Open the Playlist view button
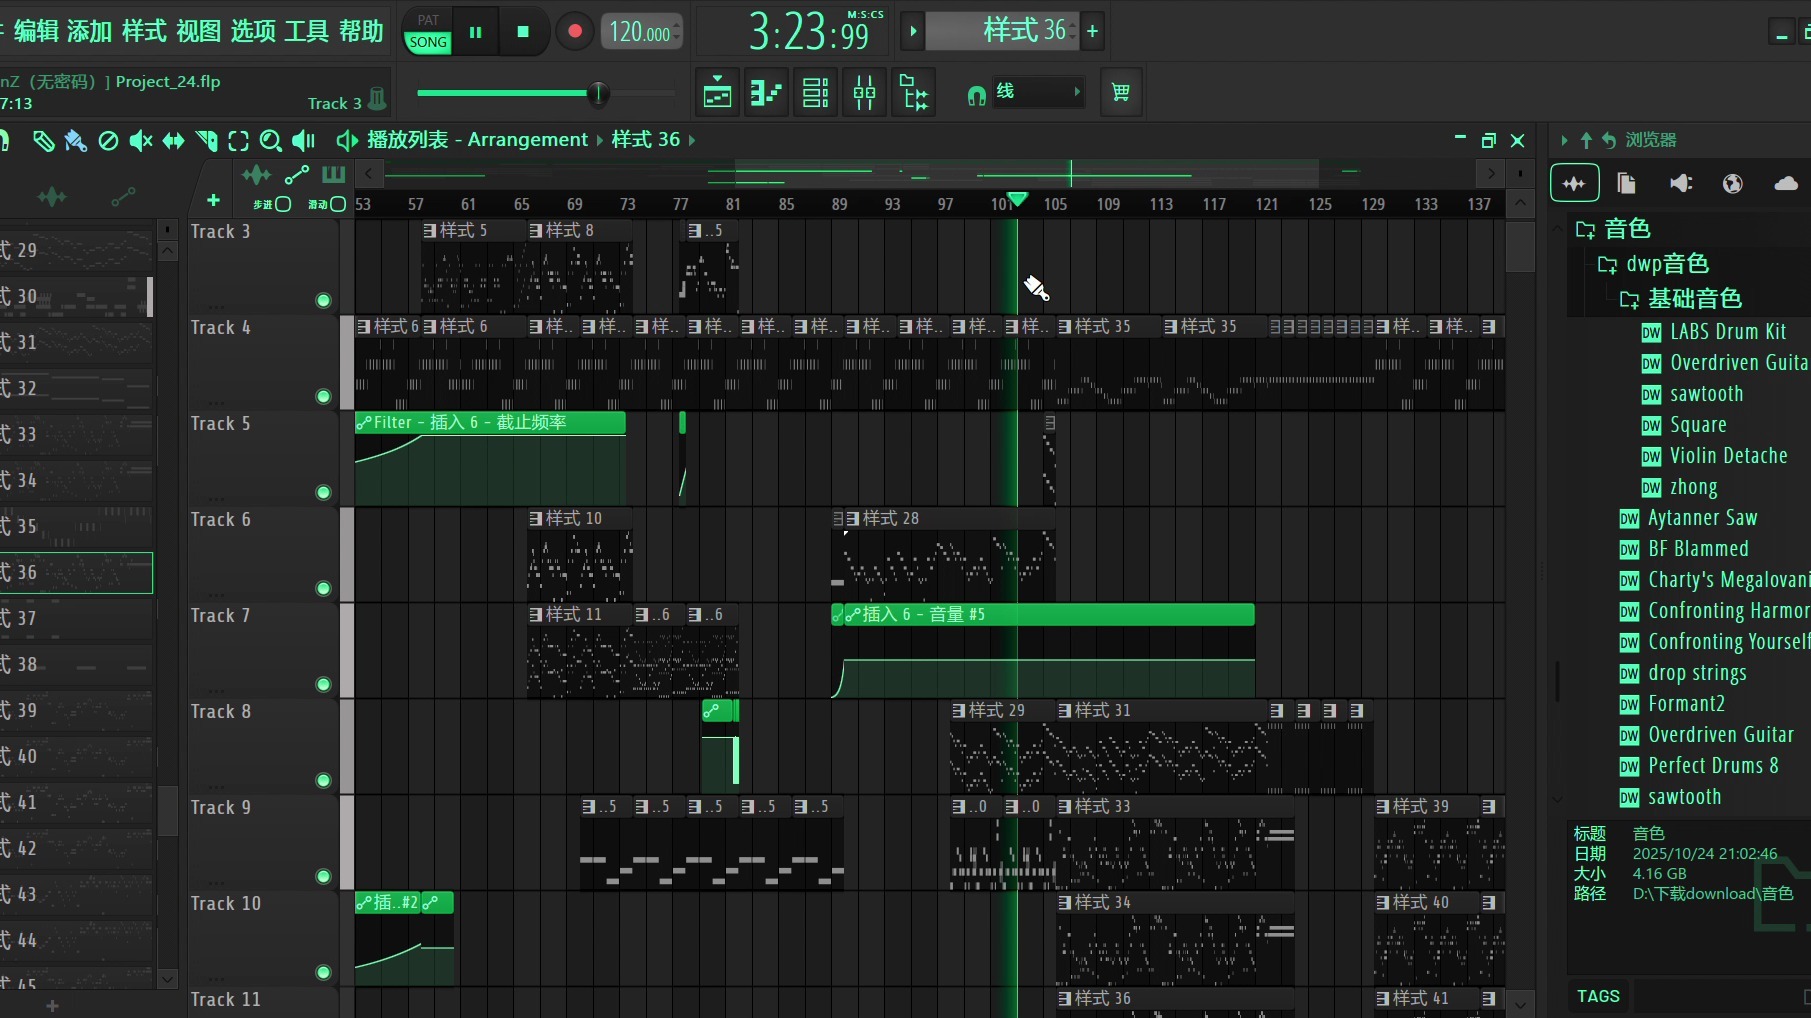1811x1018 pixels. 717,93
